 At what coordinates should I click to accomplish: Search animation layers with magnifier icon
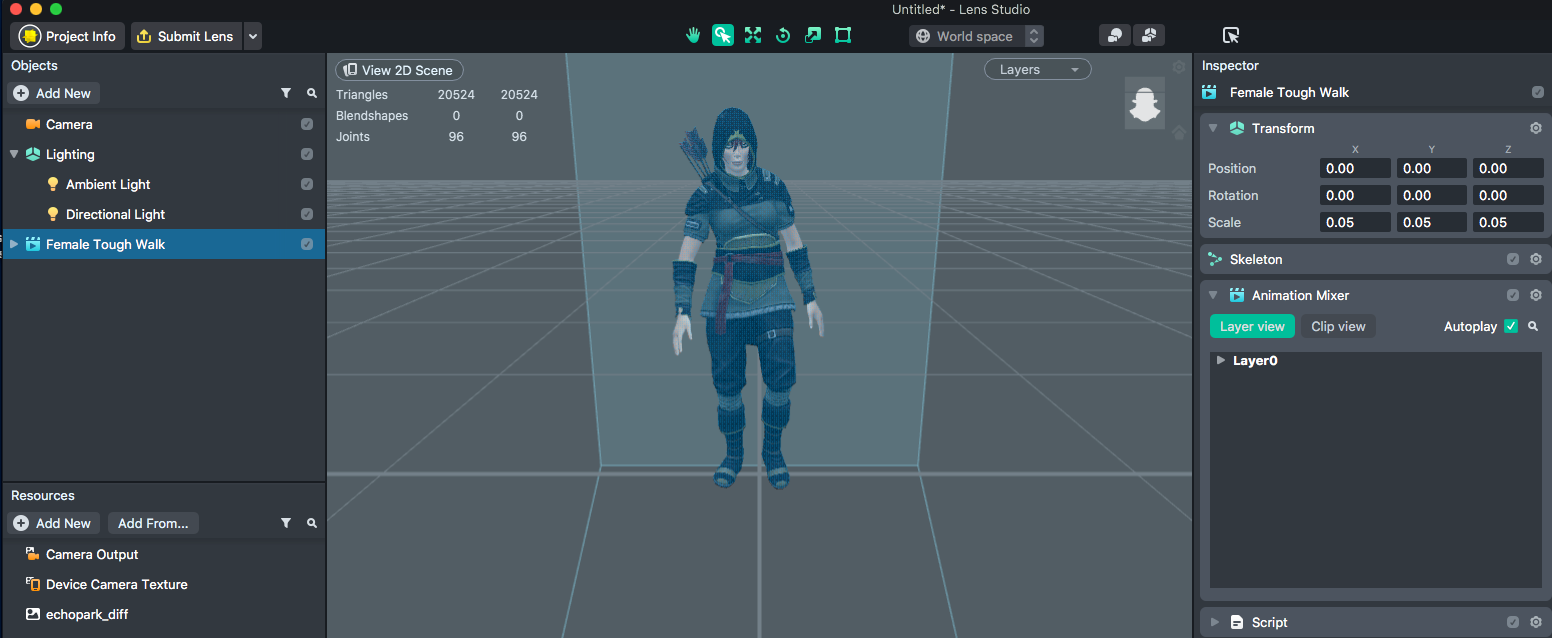[1533, 326]
